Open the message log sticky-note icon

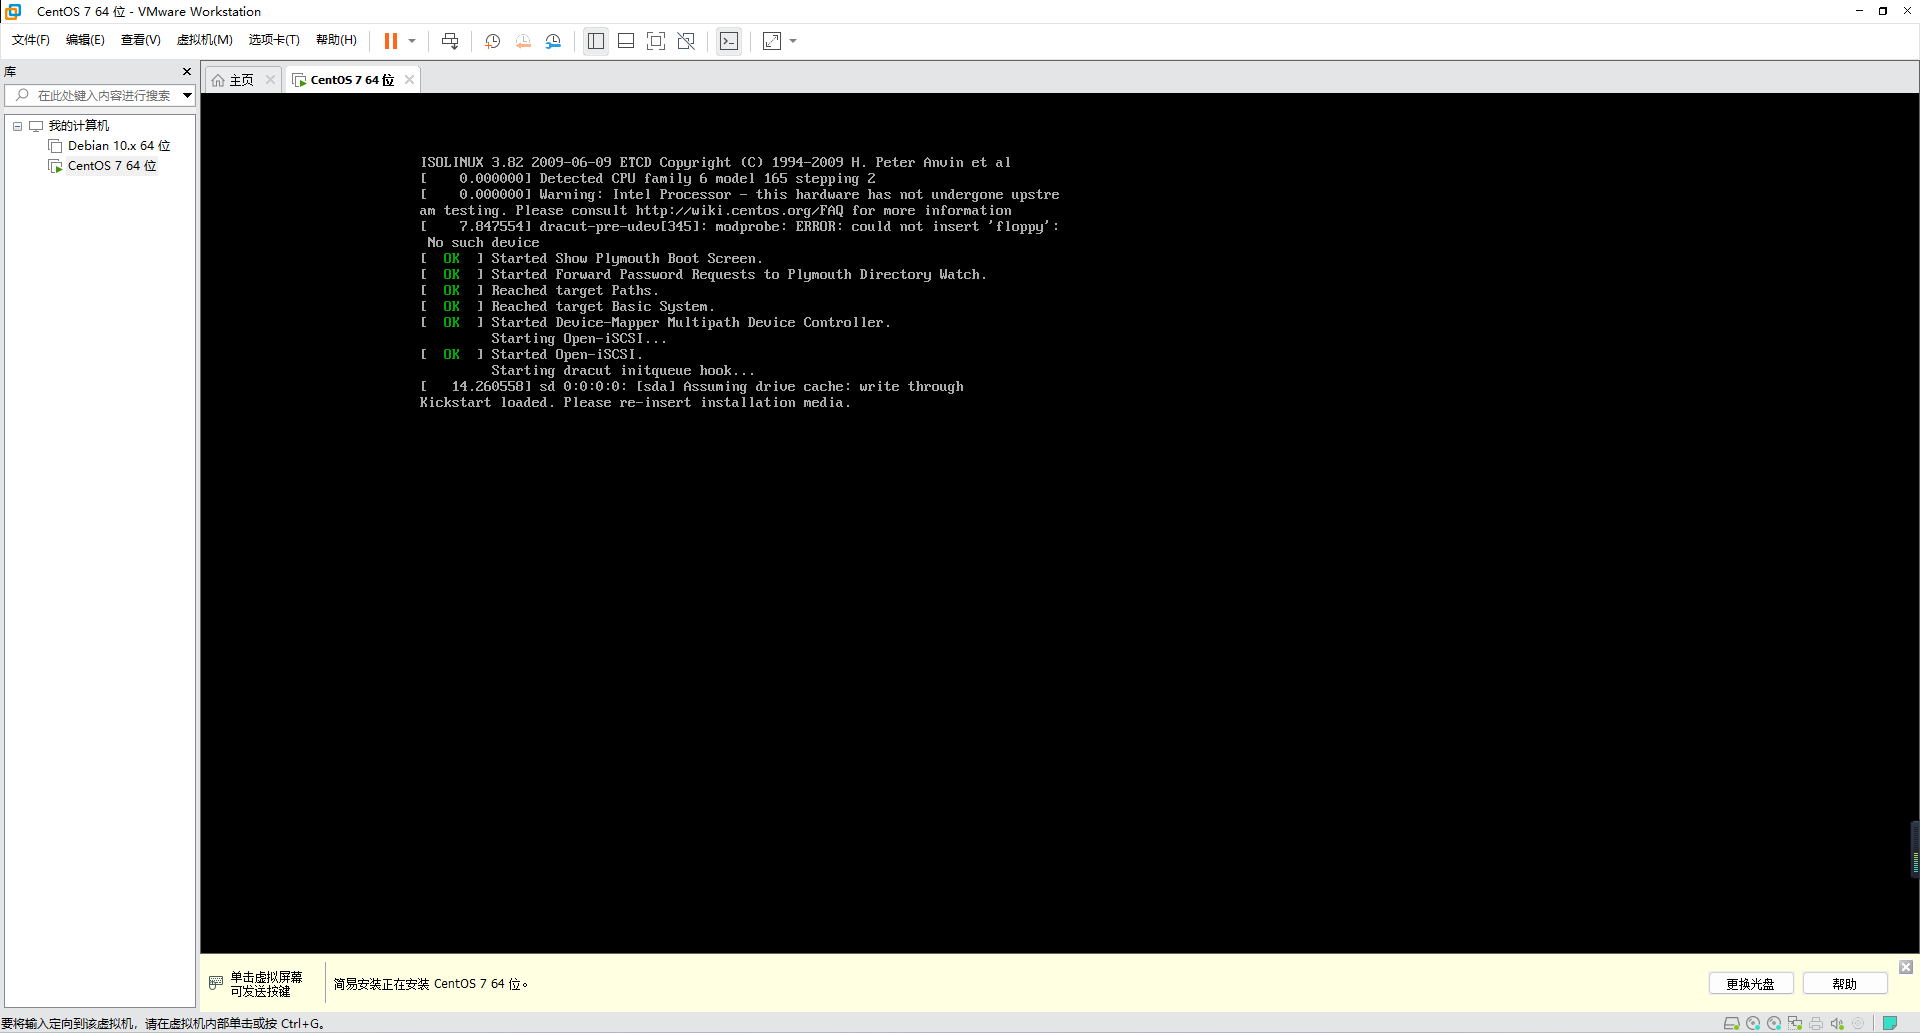pyautogui.click(x=1890, y=1023)
